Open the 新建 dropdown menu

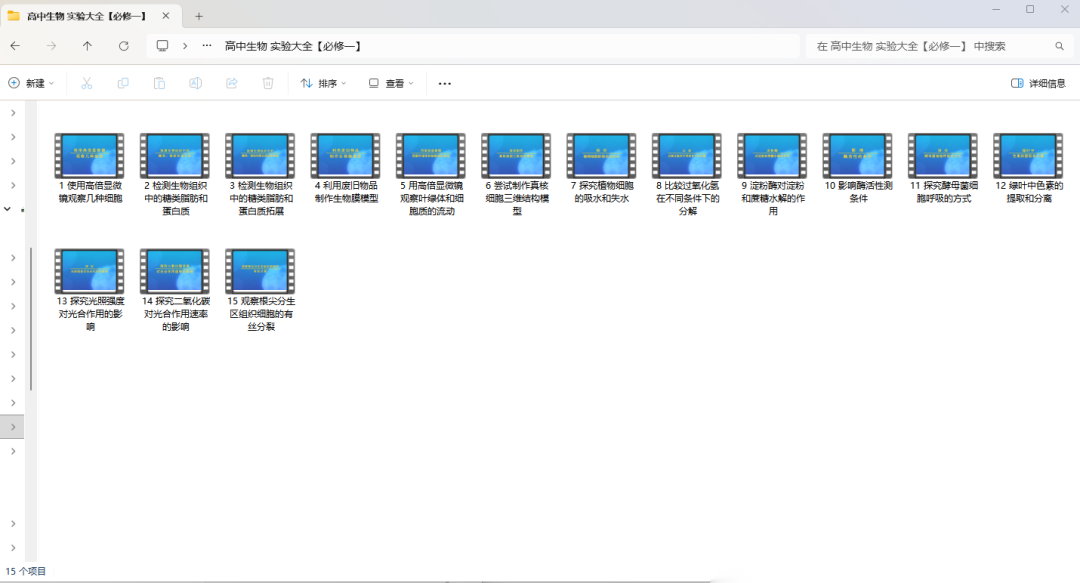point(31,83)
